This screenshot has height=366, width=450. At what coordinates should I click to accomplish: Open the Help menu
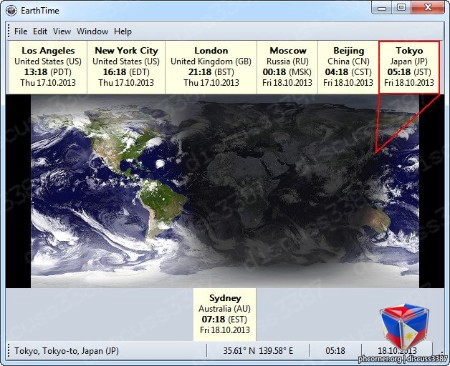point(123,31)
